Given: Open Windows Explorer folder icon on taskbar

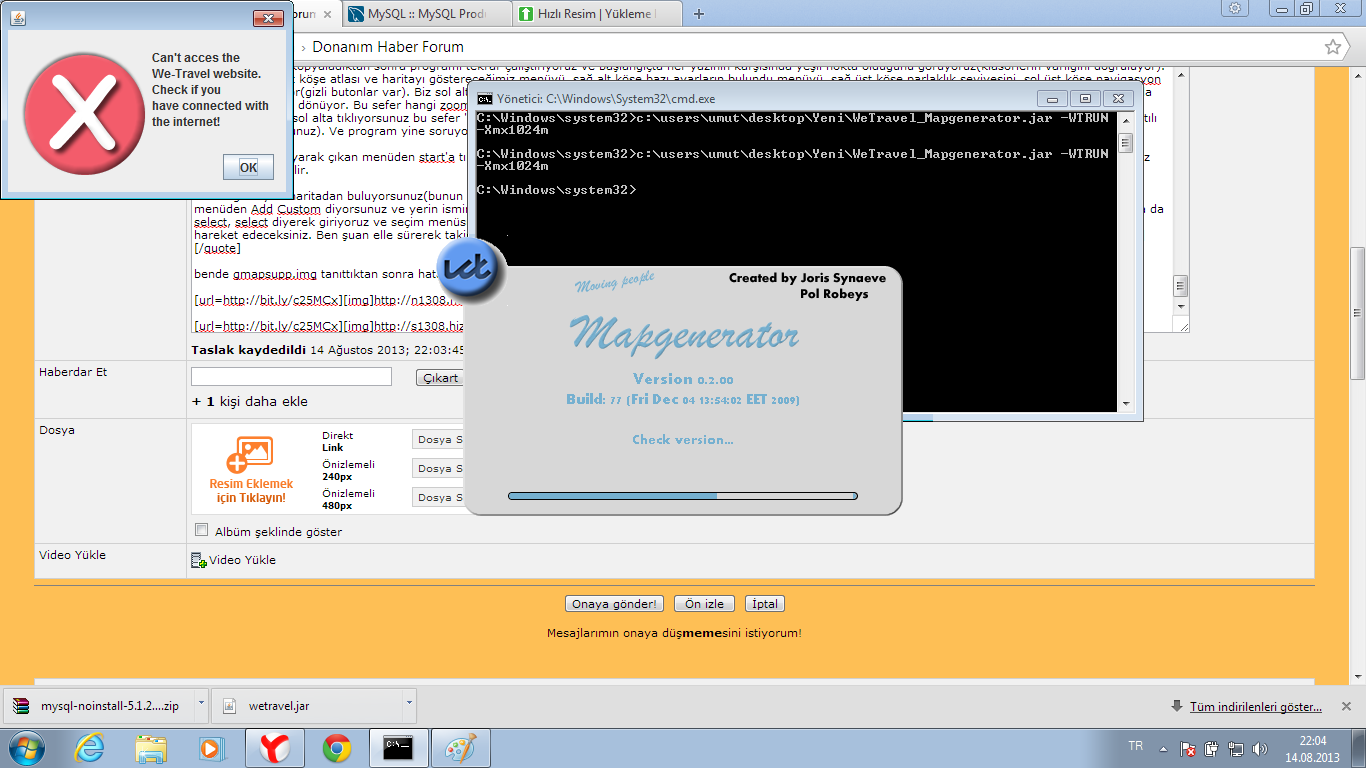Looking at the screenshot, I should (151, 748).
